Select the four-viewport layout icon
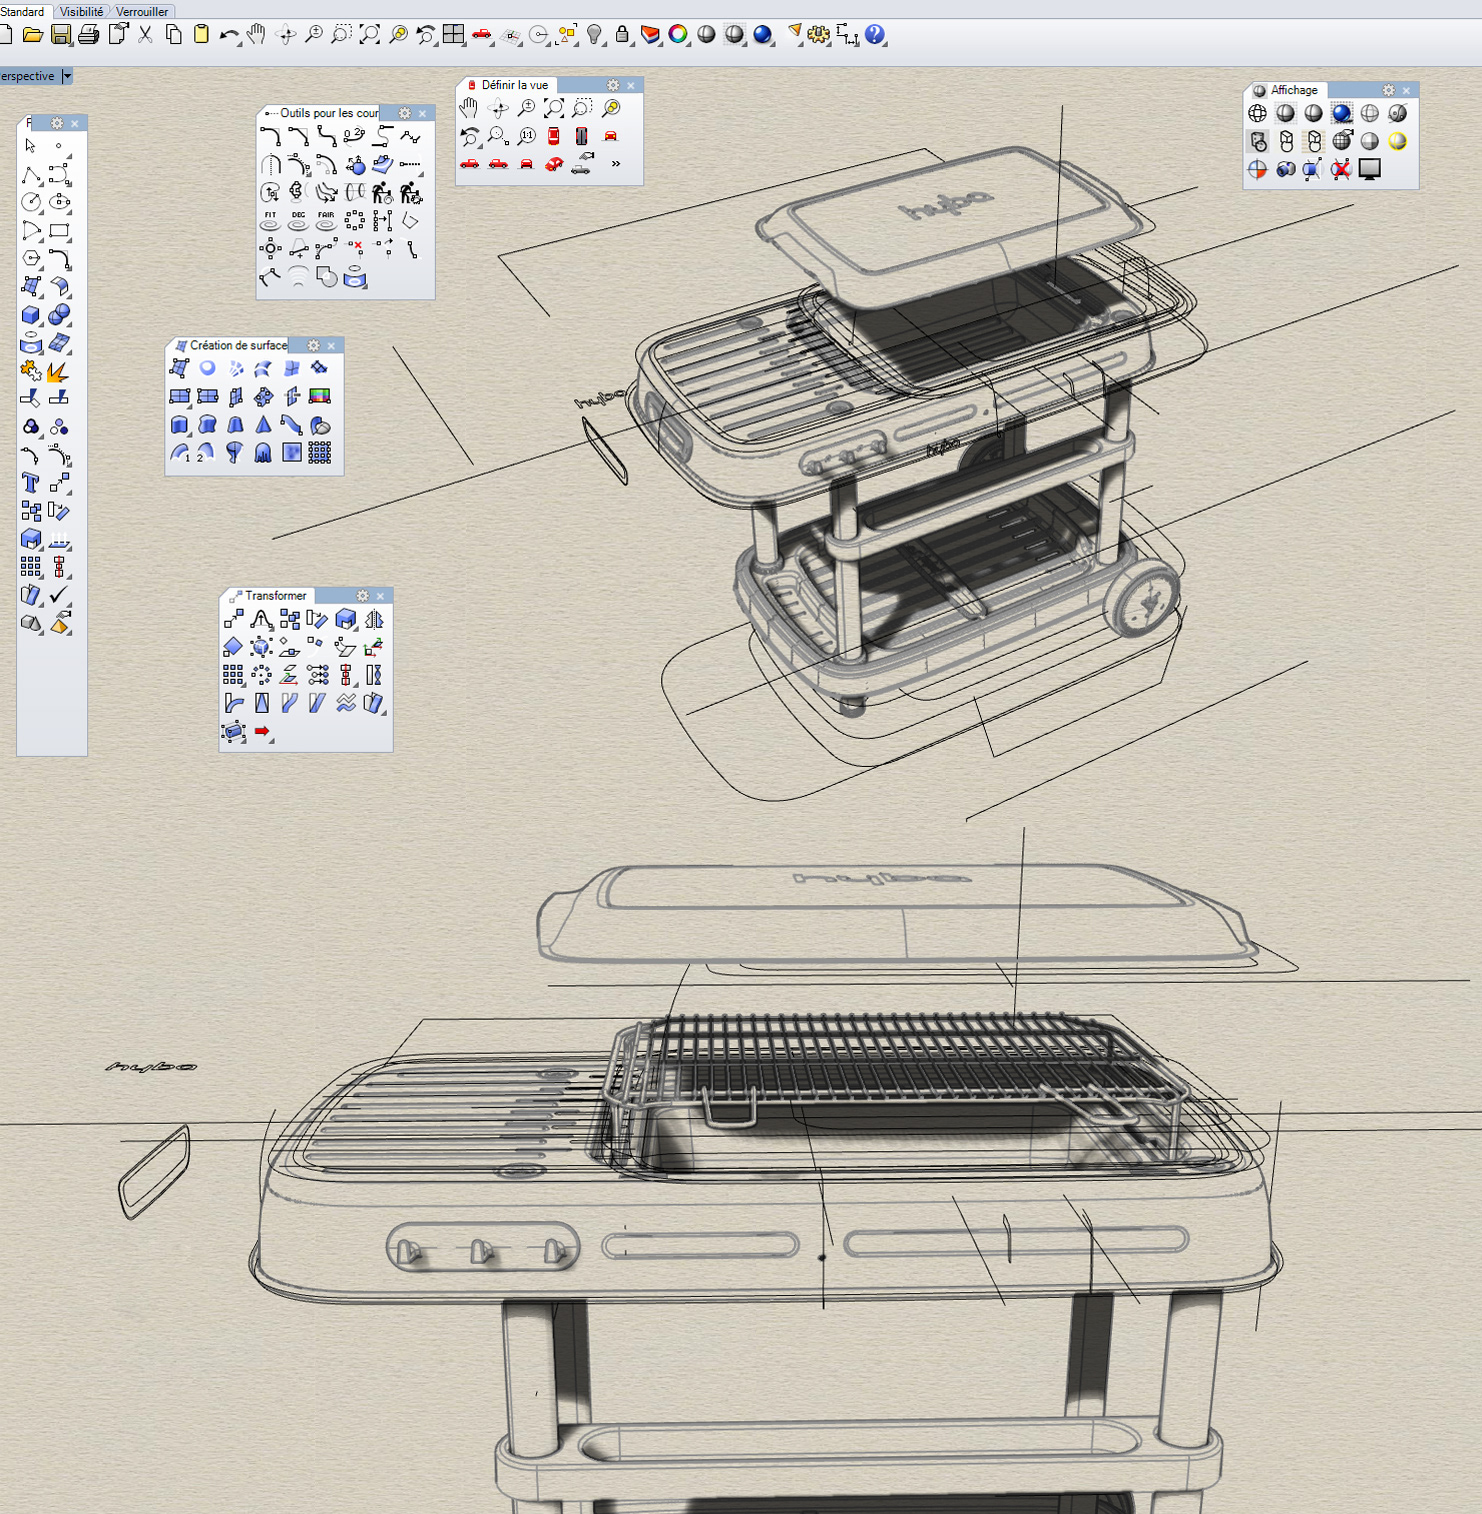Screen dimensions: 1482x1514 (453, 35)
